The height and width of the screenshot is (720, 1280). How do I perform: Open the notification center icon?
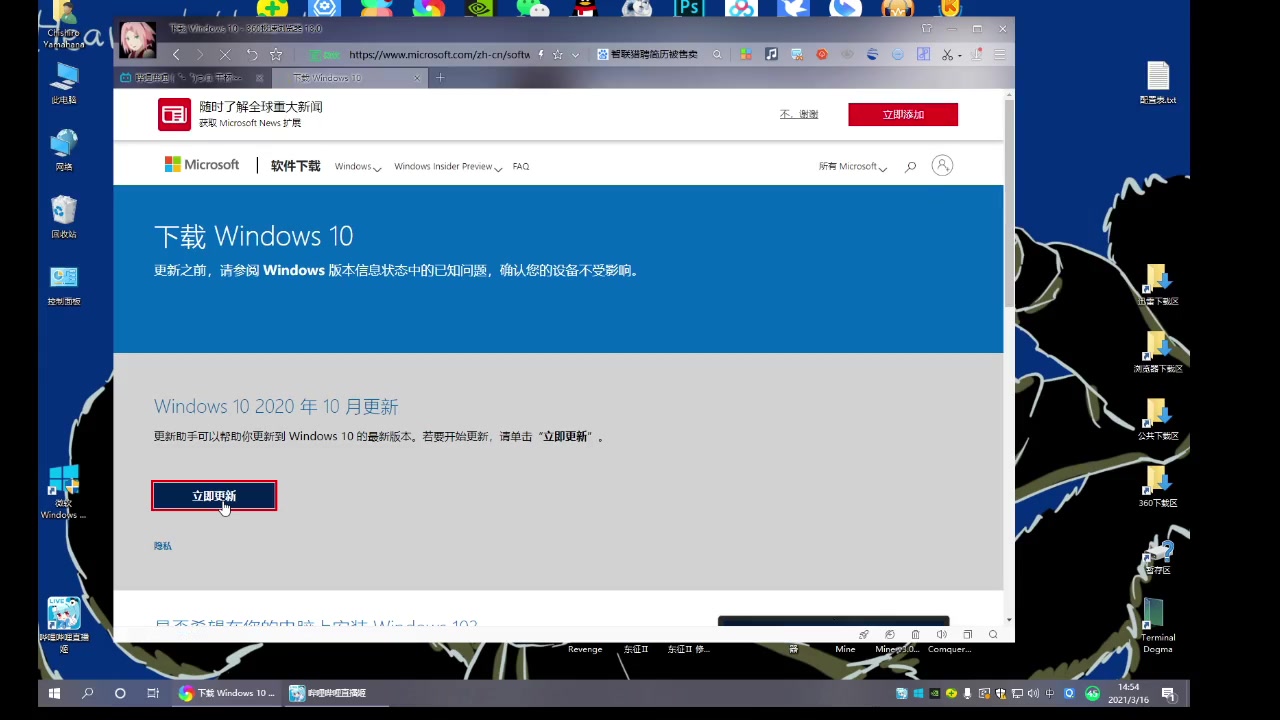pos(1168,693)
